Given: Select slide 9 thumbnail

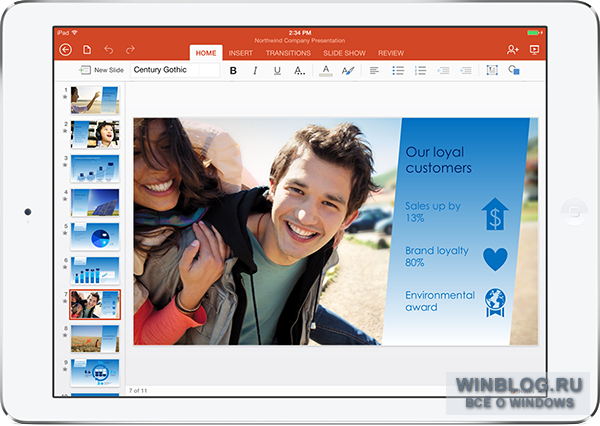Looking at the screenshot, I should (x=95, y=372).
